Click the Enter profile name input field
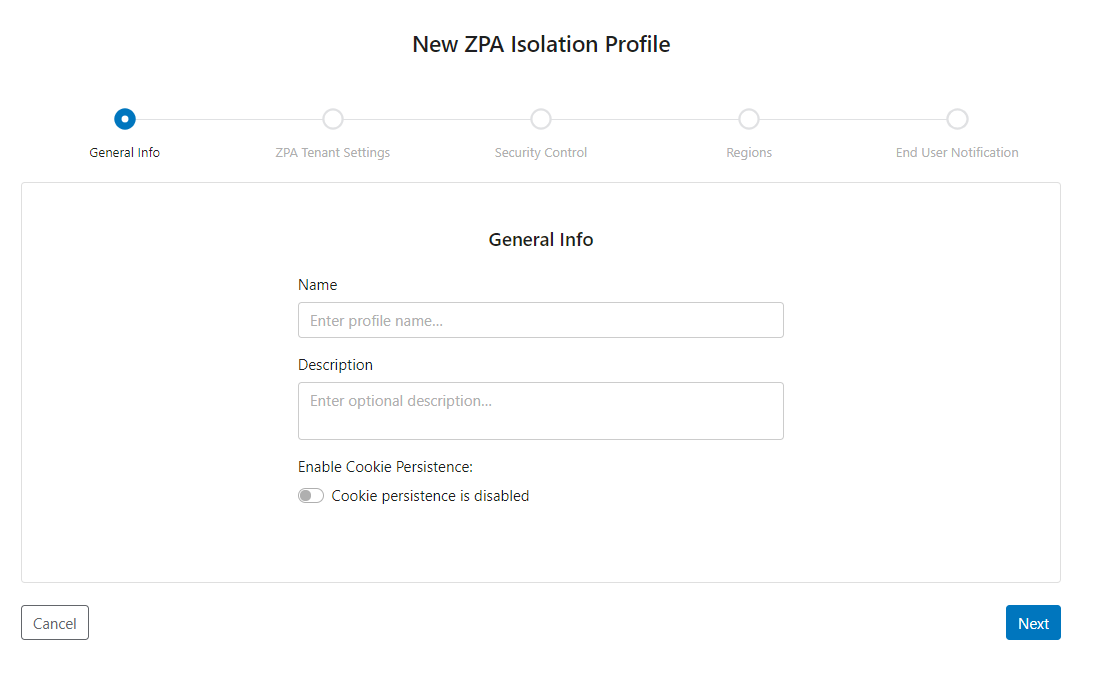Viewport: 1103px width, 673px height. click(x=540, y=319)
